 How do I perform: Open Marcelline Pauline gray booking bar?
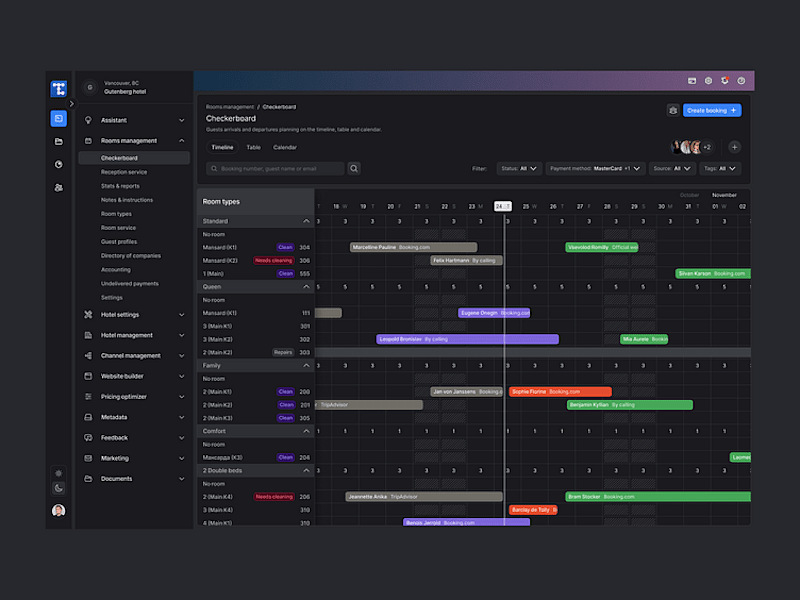pos(413,247)
